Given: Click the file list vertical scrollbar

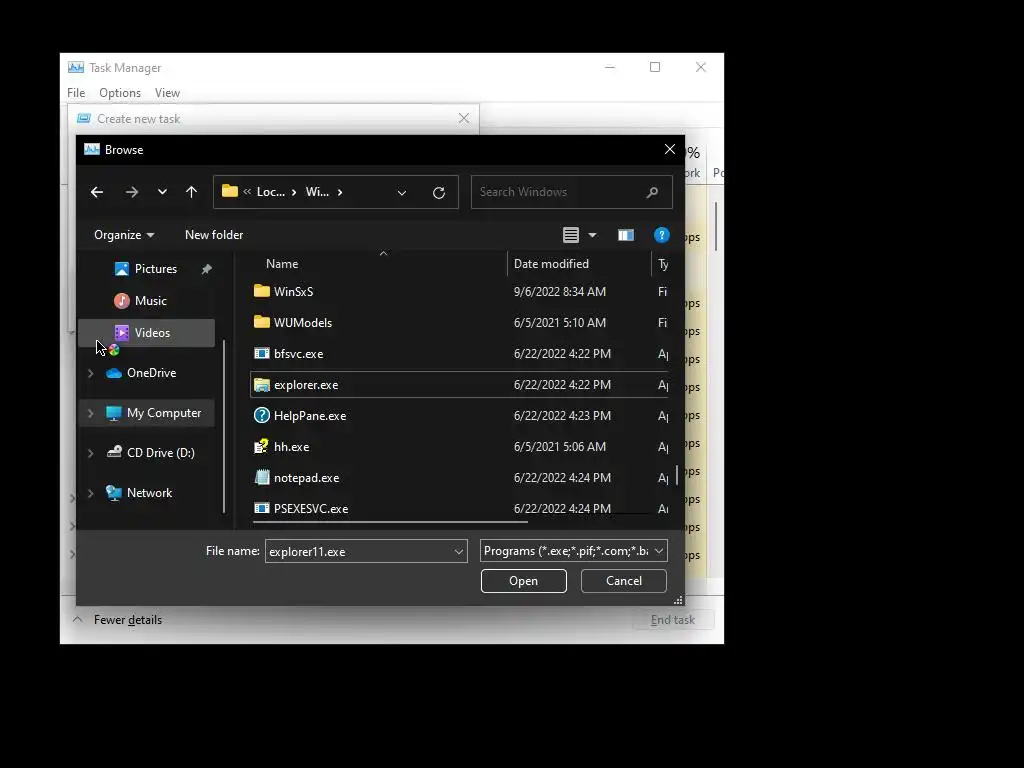Looking at the screenshot, I should 677,475.
